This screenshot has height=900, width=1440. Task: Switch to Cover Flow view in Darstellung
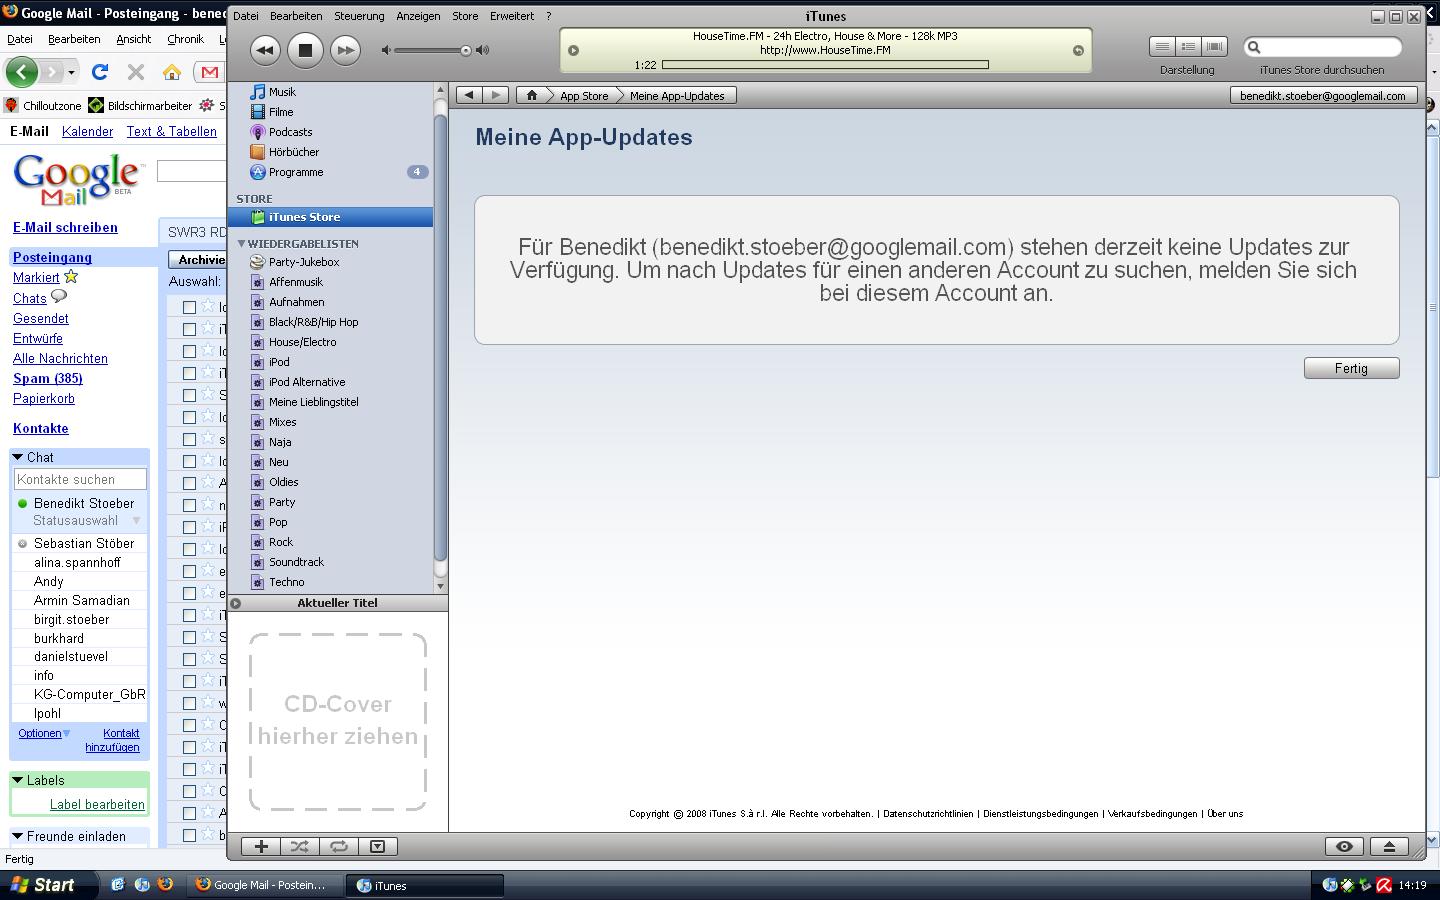[x=1214, y=47]
